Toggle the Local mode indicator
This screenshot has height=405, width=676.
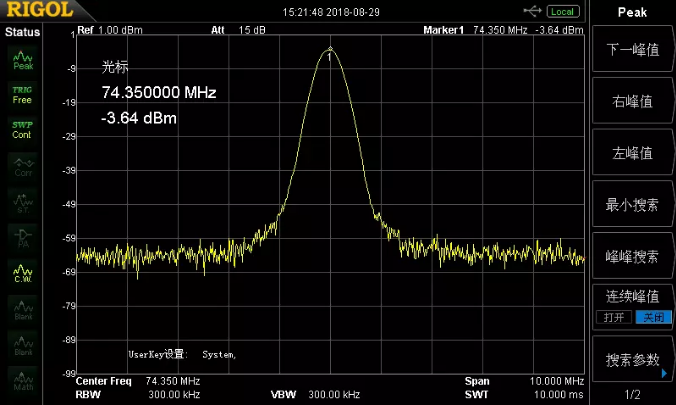(562, 11)
